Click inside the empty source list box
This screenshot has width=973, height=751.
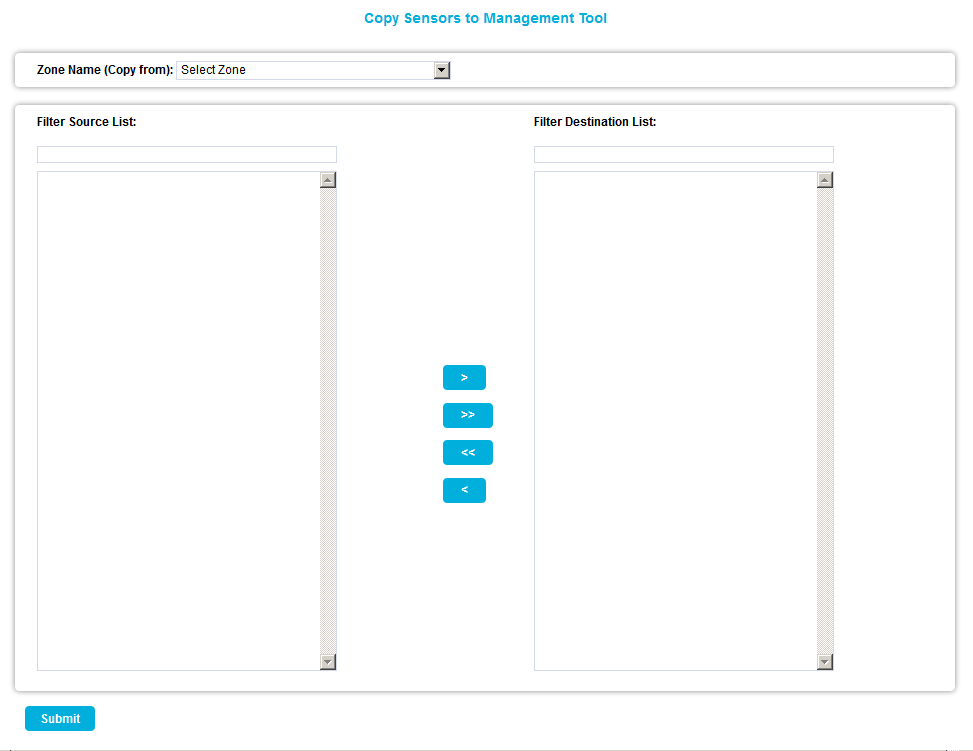(x=178, y=420)
